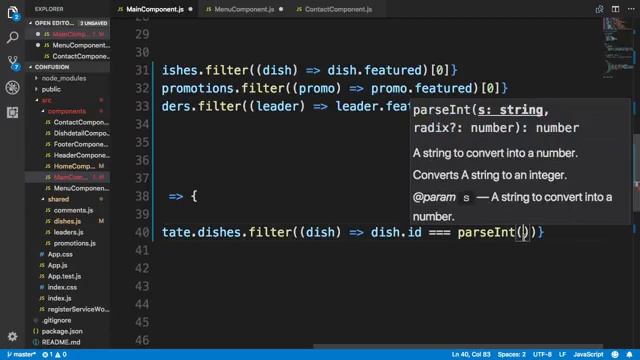Click unsaved dot on MenuComponent.js tab
The height and width of the screenshot is (360, 640).
(281, 9)
